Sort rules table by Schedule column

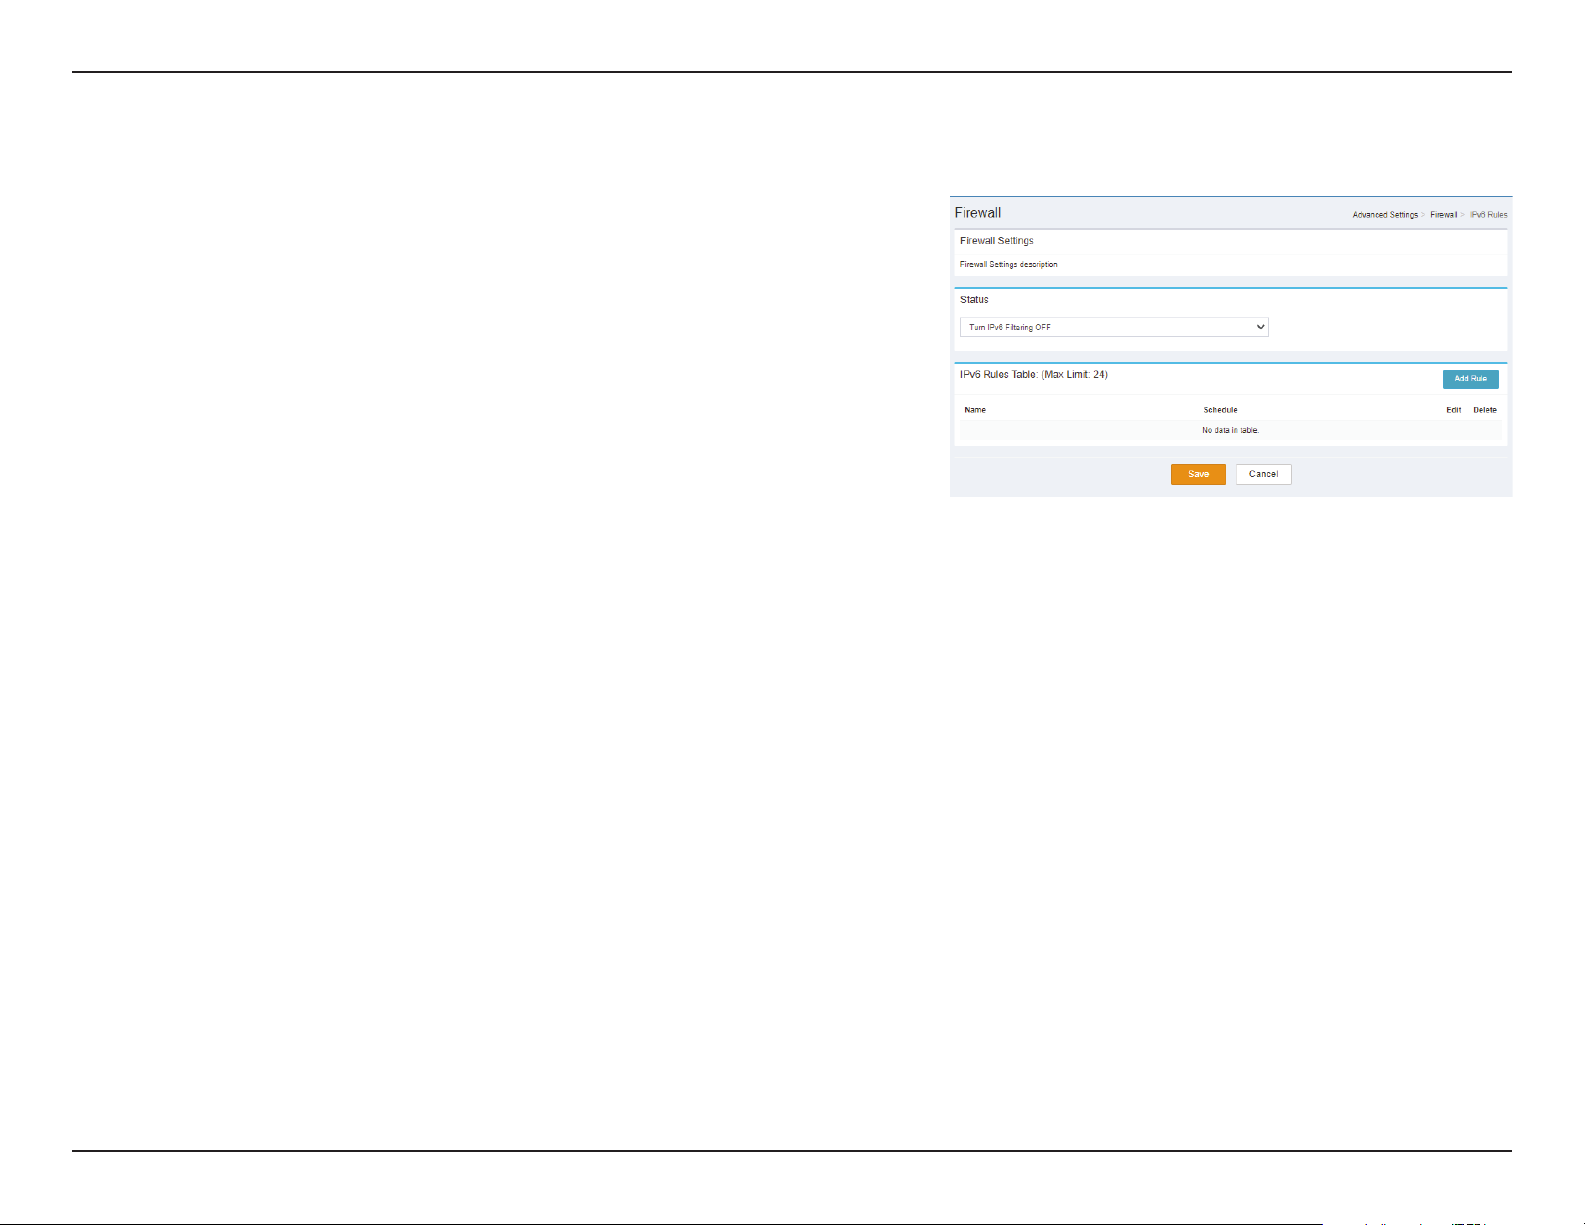click(1220, 410)
